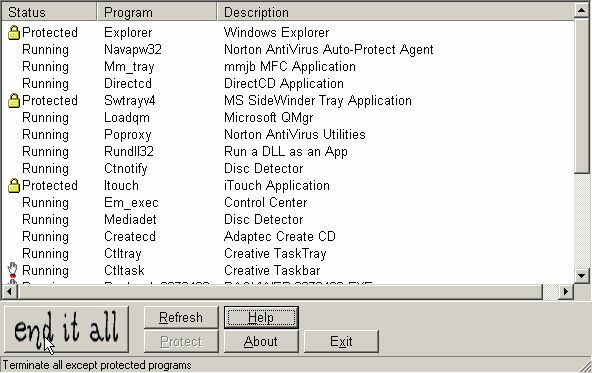Click status bar 'Terminate all except protected programs'
Image resolution: width=592 pixels, height=373 pixels.
point(97,365)
